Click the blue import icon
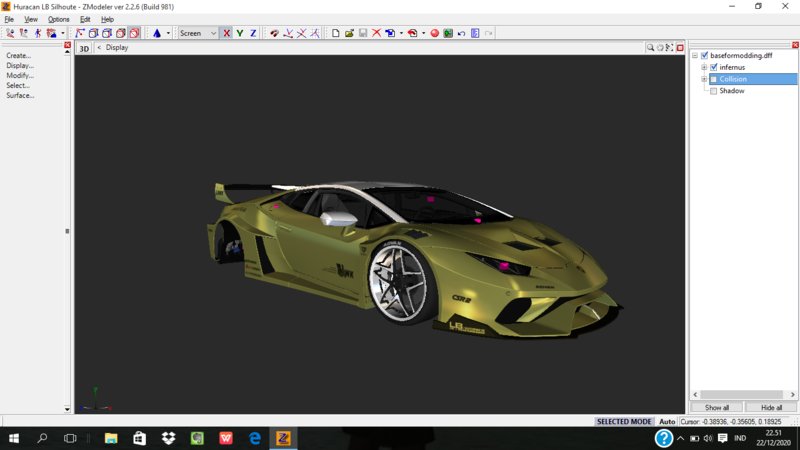Screen dimensions: 800x450 390,33
